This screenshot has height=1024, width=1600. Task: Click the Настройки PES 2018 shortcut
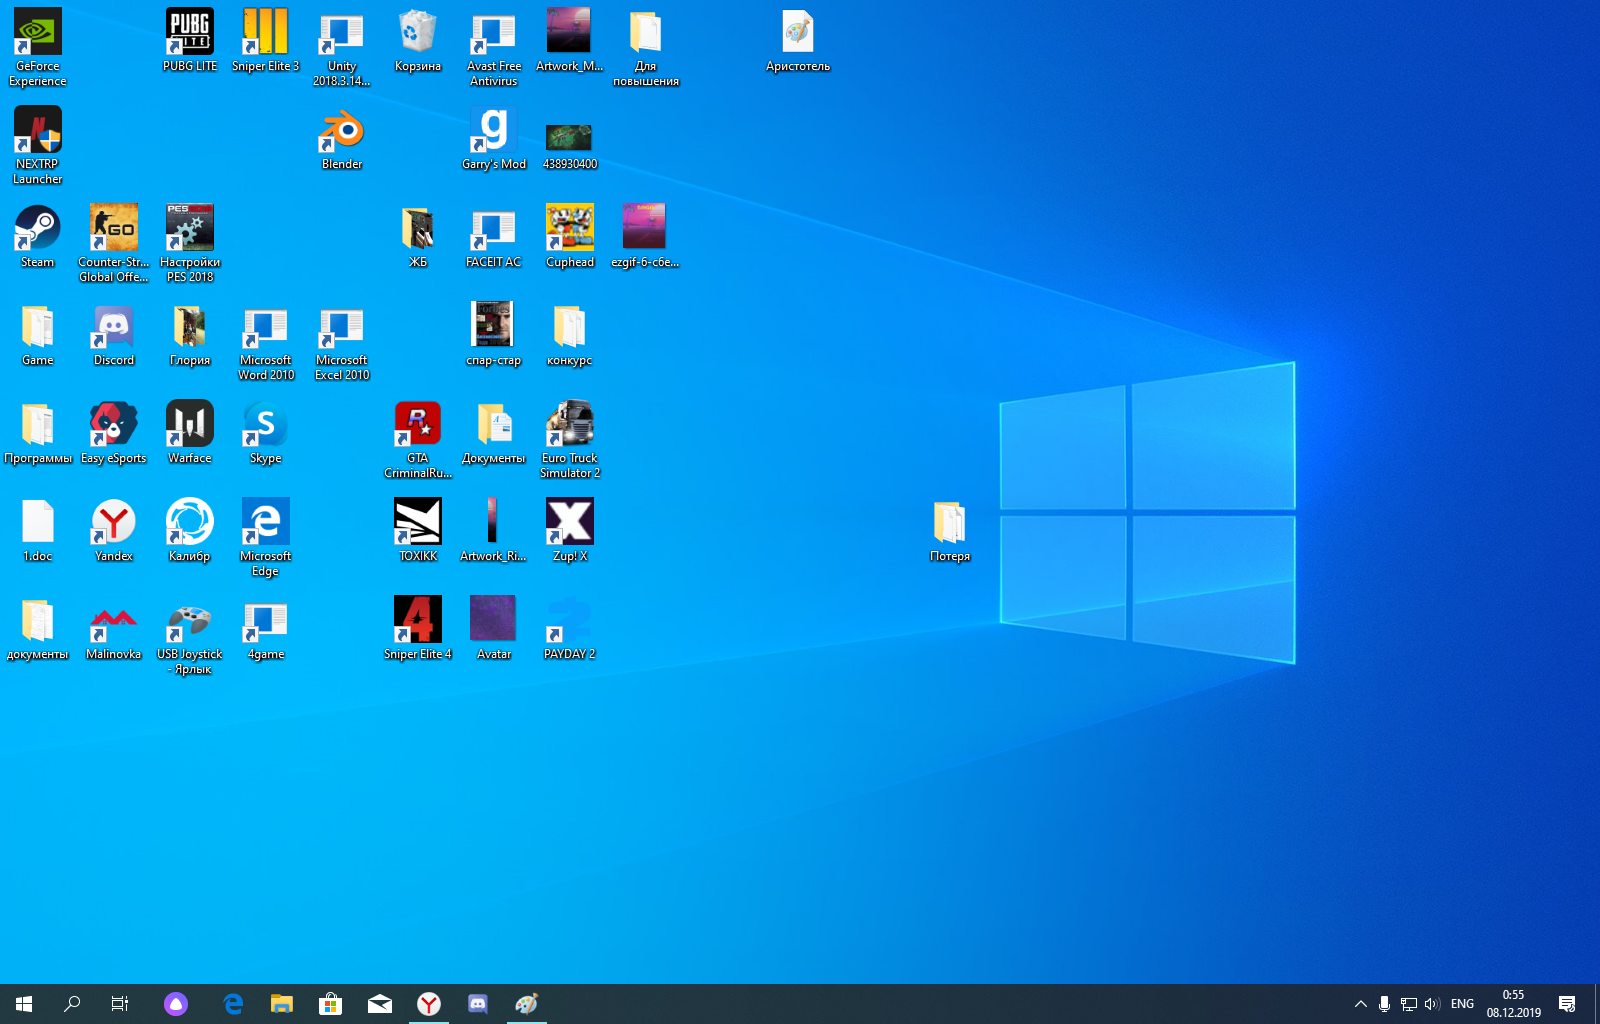[x=190, y=243]
